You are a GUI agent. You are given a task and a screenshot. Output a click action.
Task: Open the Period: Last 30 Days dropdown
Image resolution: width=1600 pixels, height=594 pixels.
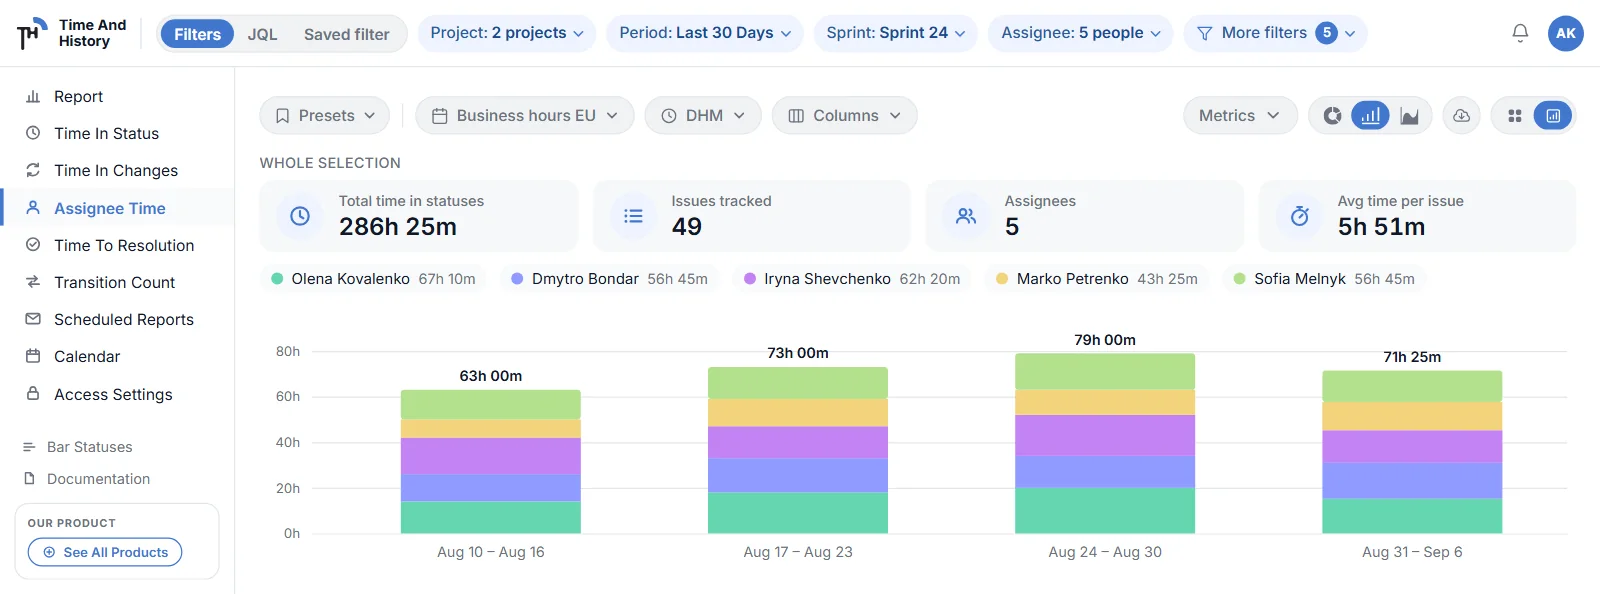[x=705, y=33]
